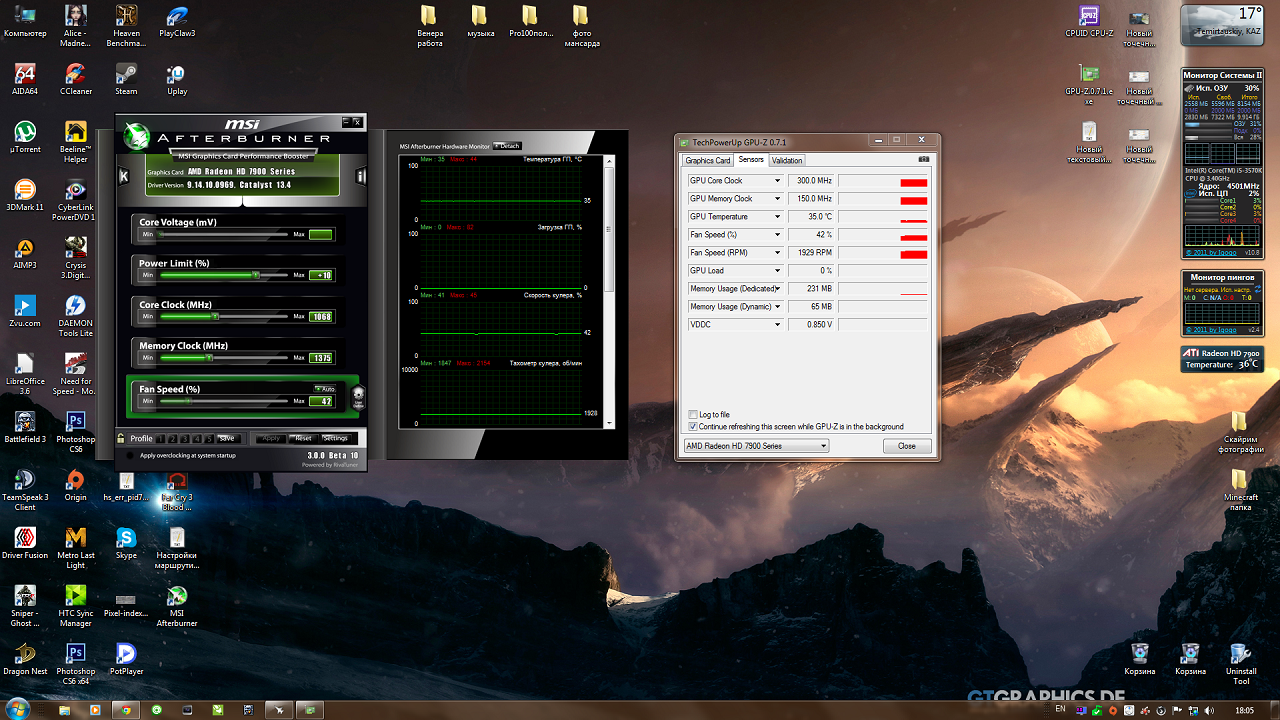Toggle the fan speed Auto button
The width and height of the screenshot is (1280, 720).
[x=324, y=388]
